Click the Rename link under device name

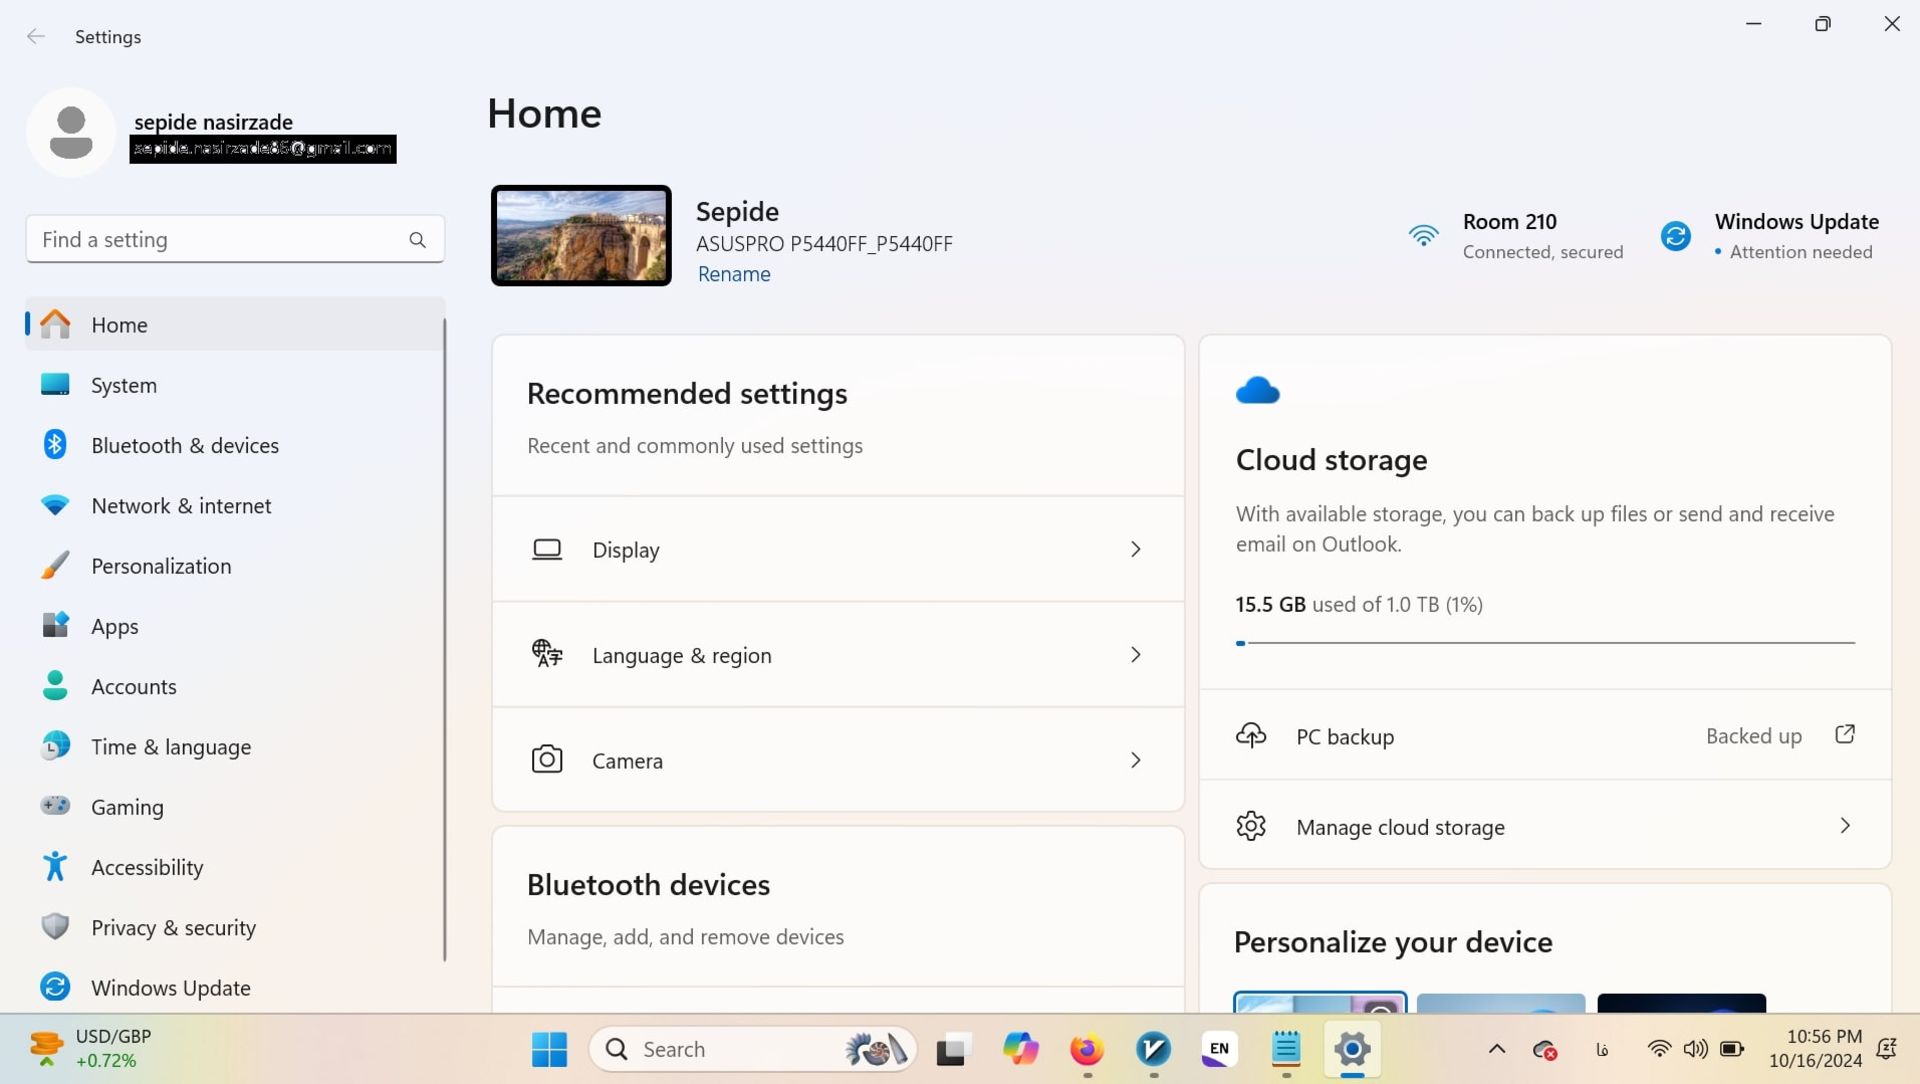734,274
